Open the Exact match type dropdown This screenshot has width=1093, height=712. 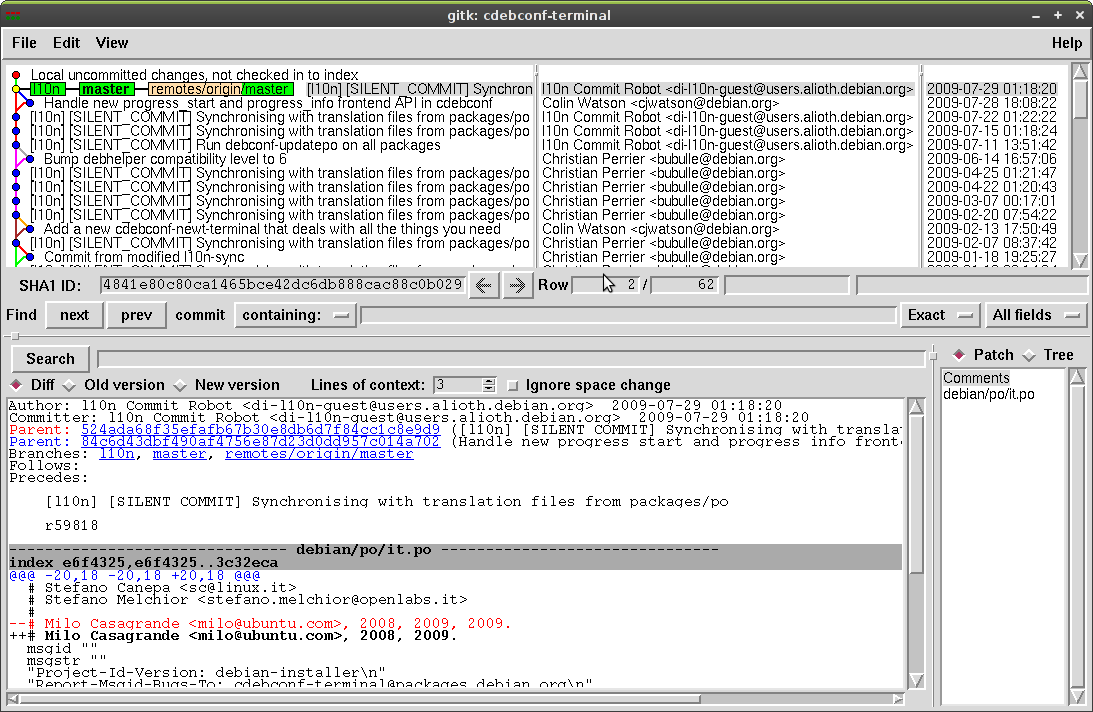(939, 315)
